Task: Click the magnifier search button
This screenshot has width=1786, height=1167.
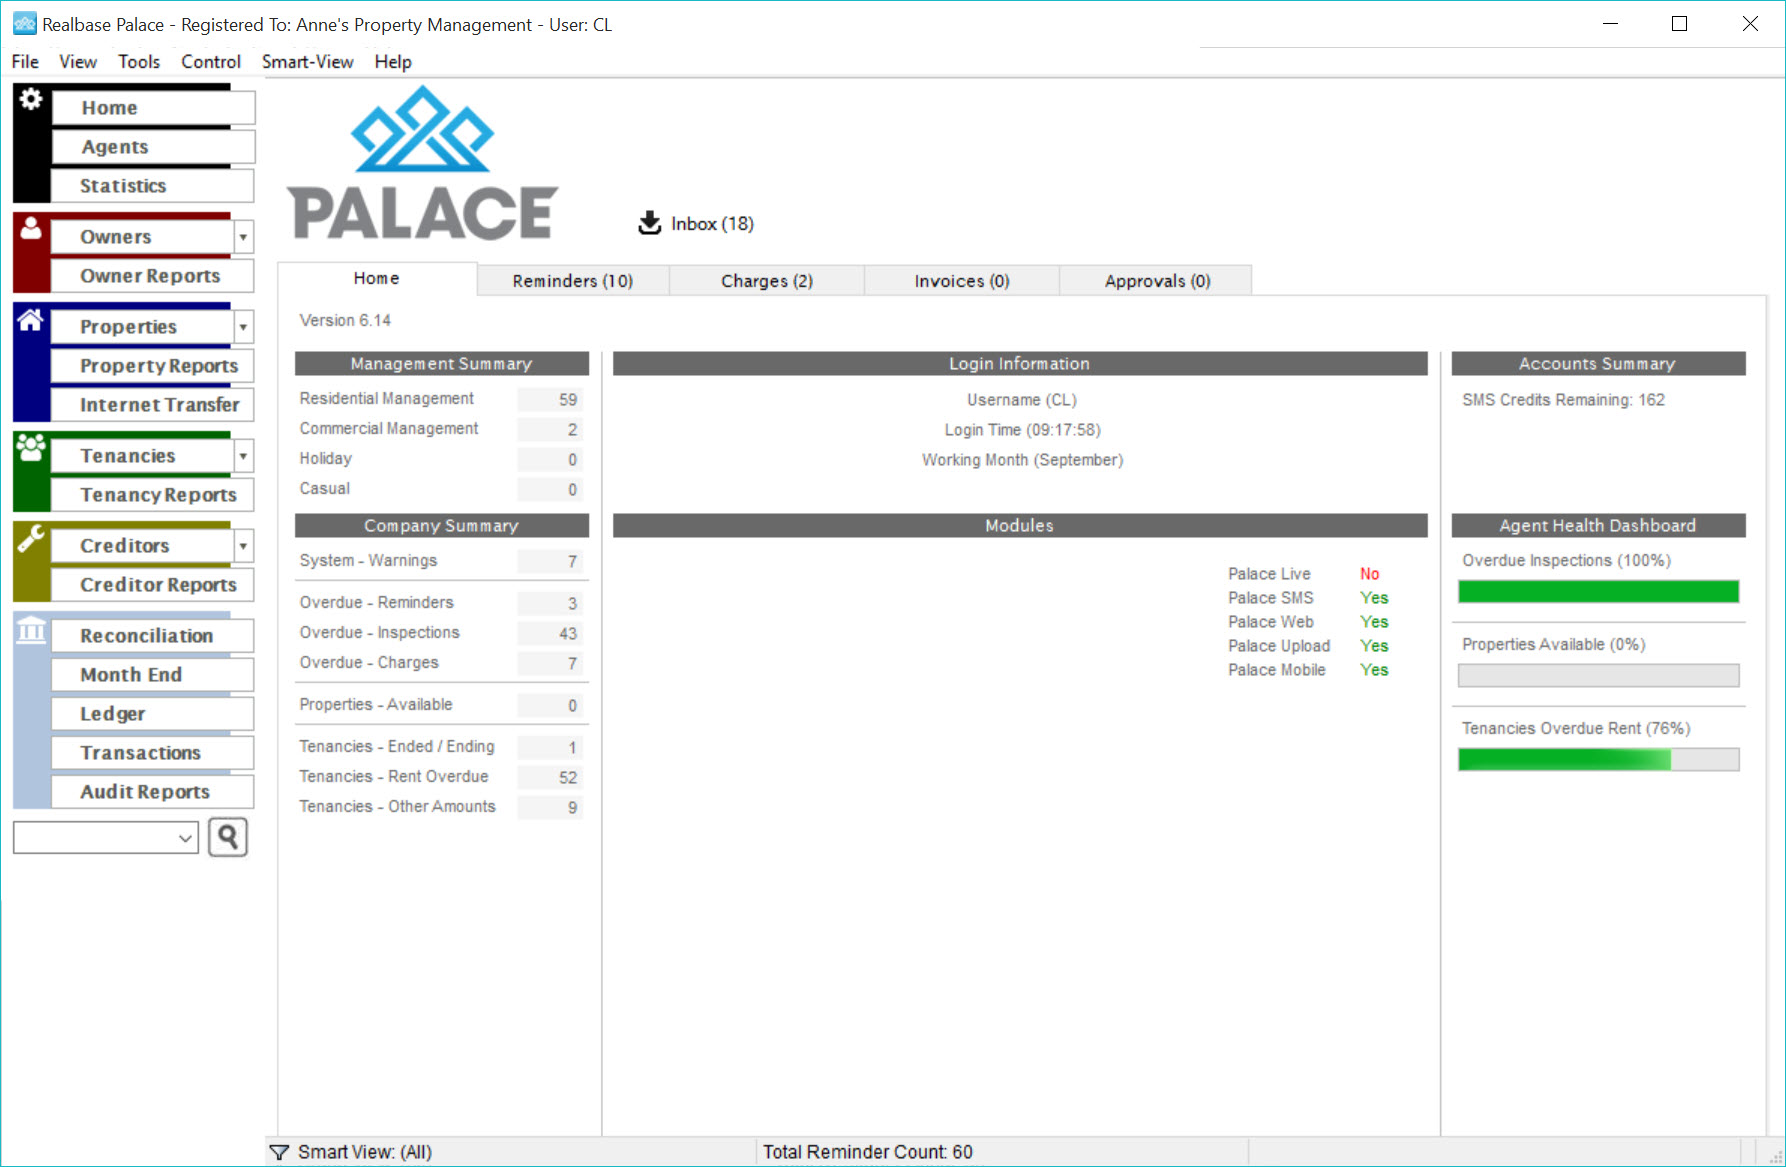Action: [228, 837]
